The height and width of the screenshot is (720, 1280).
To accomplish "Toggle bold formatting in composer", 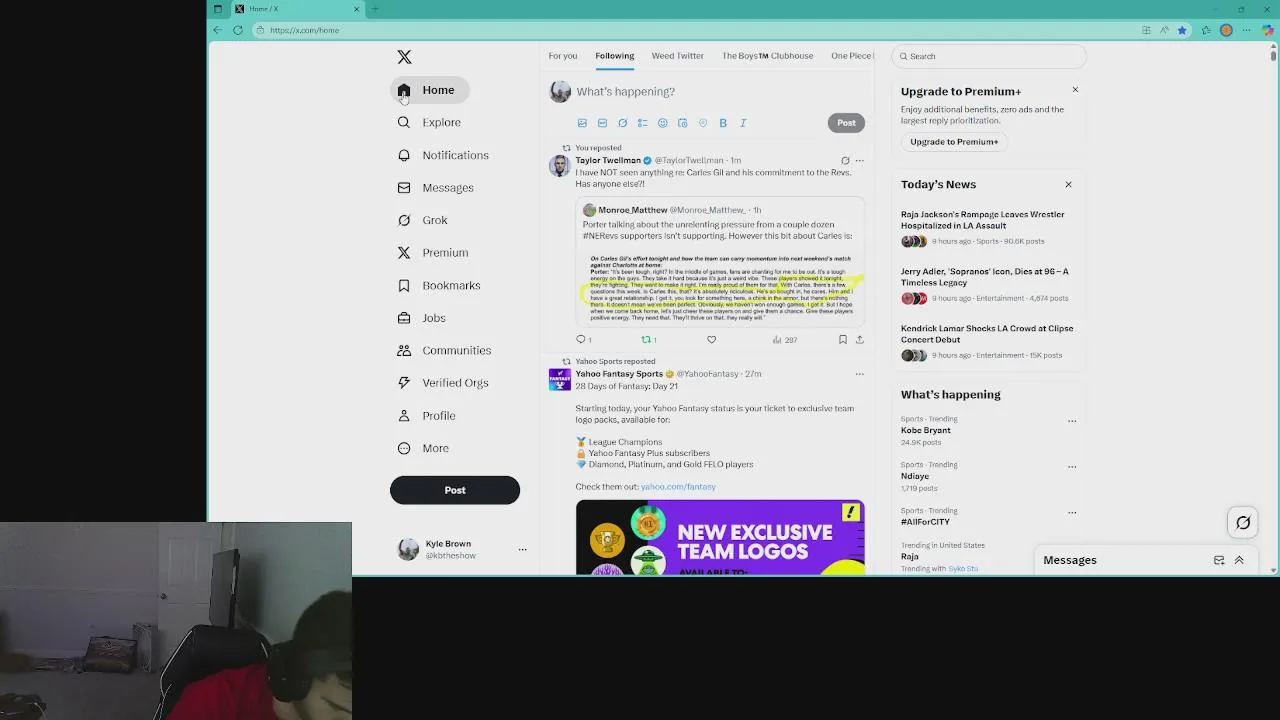I will [723, 123].
